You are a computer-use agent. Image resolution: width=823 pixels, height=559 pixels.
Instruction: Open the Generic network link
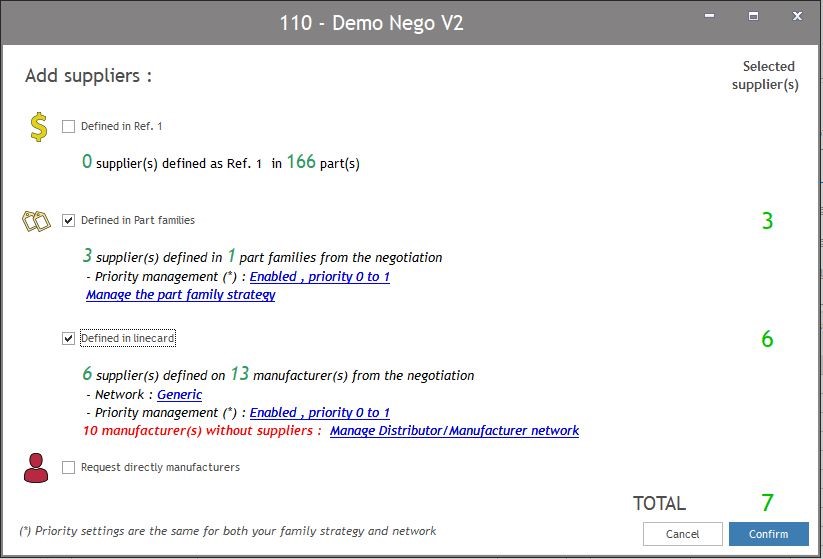[x=179, y=395]
